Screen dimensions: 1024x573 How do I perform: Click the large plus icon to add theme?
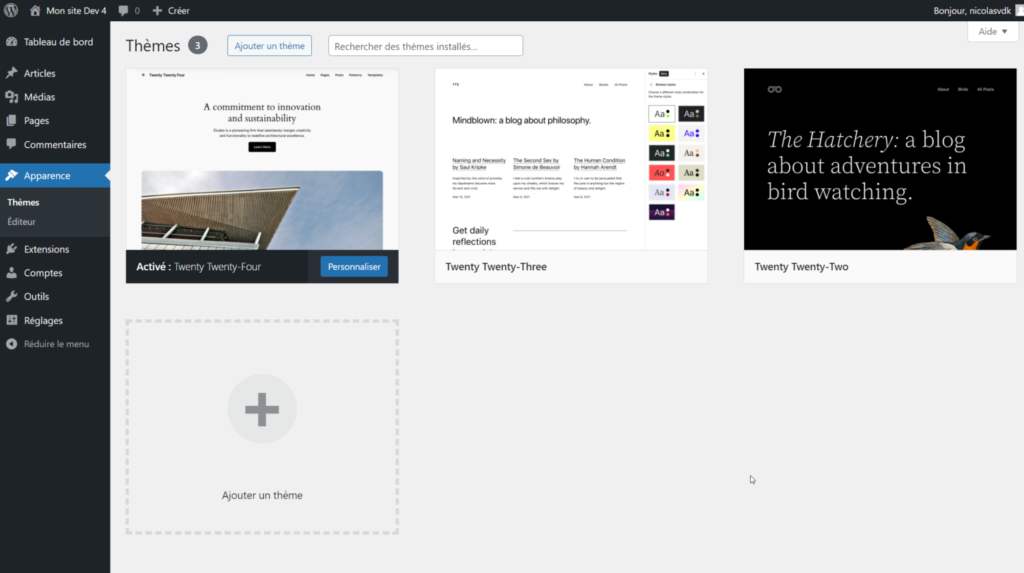[x=262, y=409]
